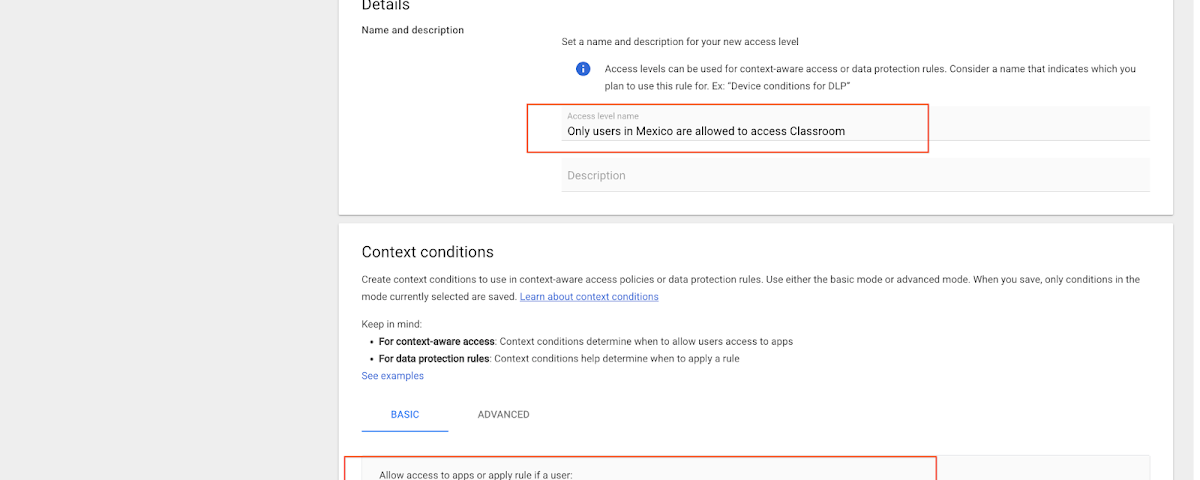
Task: Click the Context conditions heading
Action: click(428, 252)
